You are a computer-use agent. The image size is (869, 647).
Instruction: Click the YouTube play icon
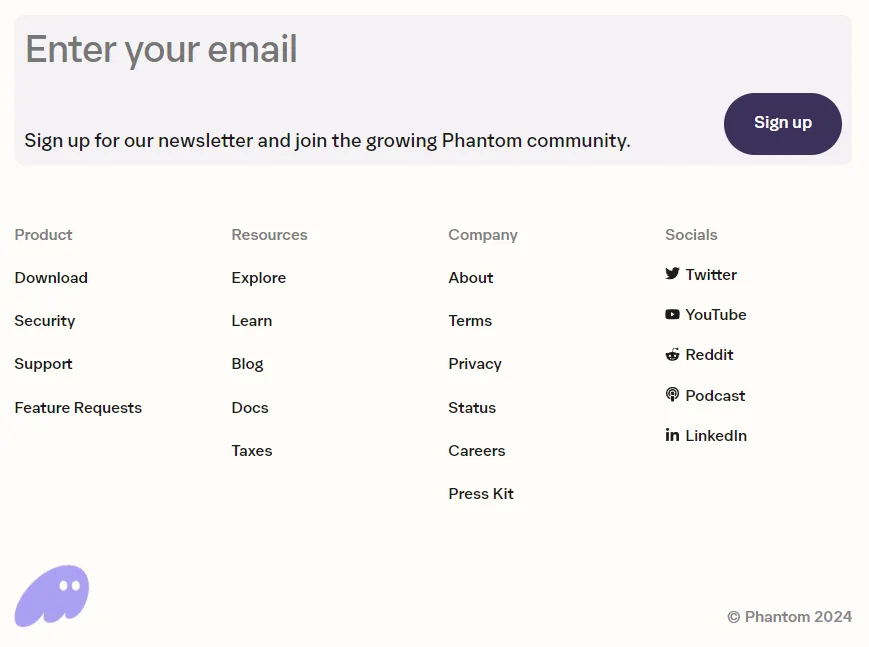click(672, 314)
